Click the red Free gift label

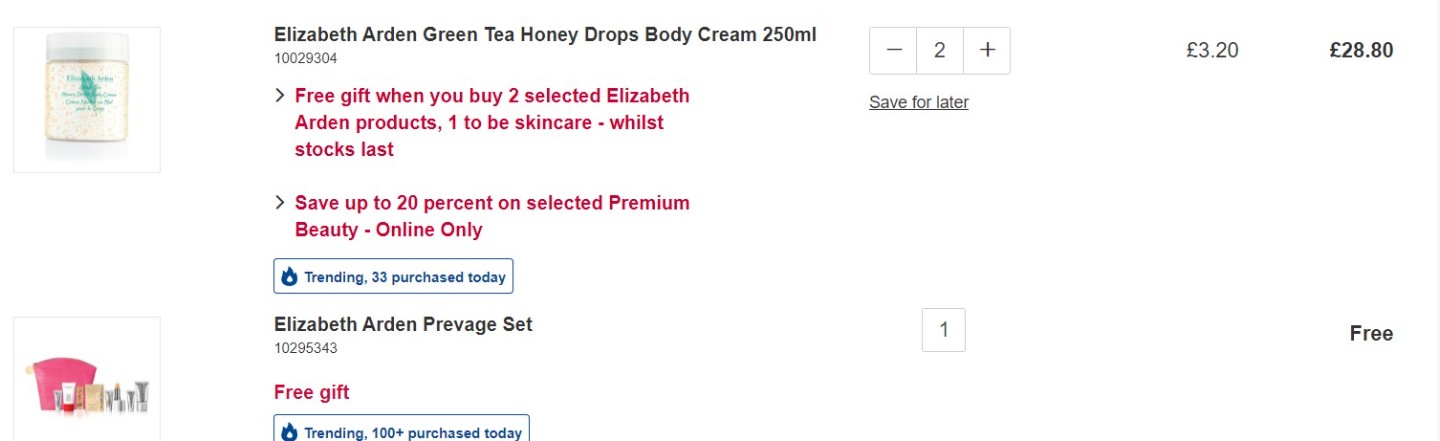[312, 392]
